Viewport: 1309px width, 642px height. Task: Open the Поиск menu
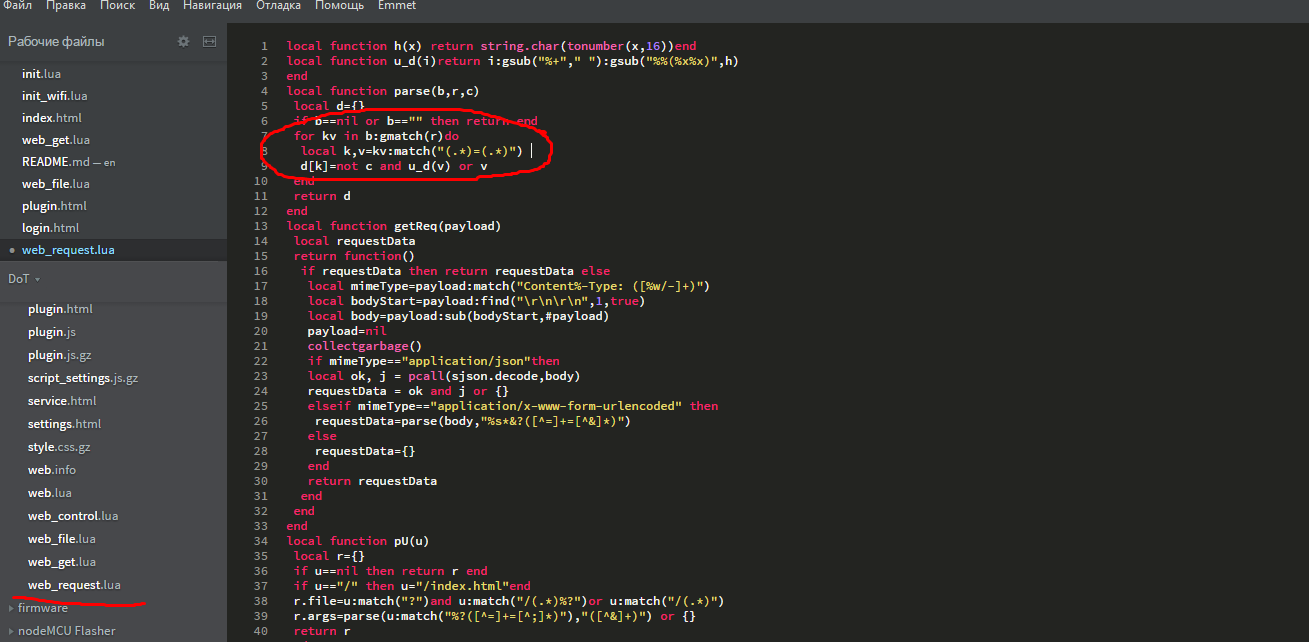tap(118, 6)
